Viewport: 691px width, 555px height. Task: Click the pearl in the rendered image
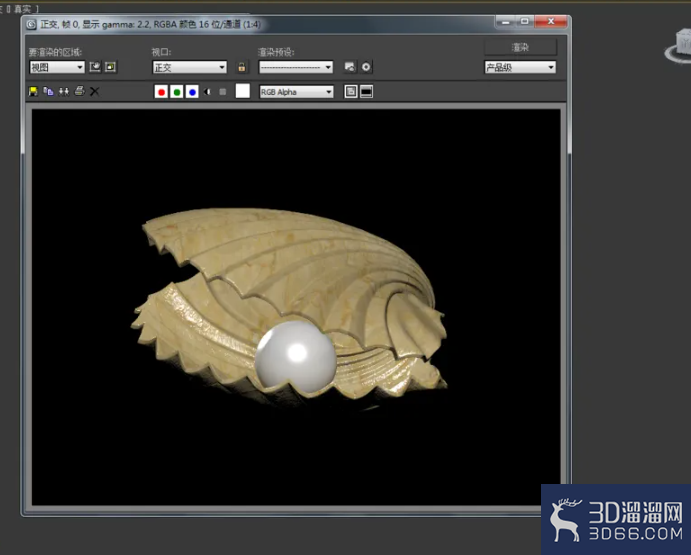click(x=296, y=356)
